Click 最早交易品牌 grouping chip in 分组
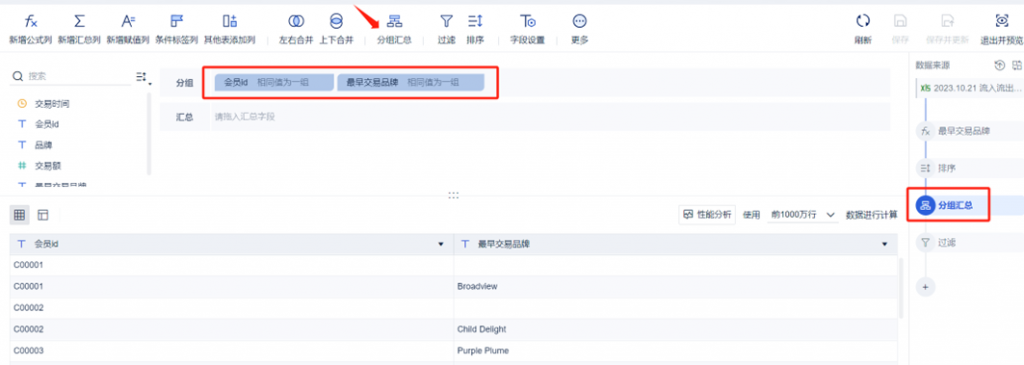Viewport: 1024px width, 365px height. click(x=411, y=82)
